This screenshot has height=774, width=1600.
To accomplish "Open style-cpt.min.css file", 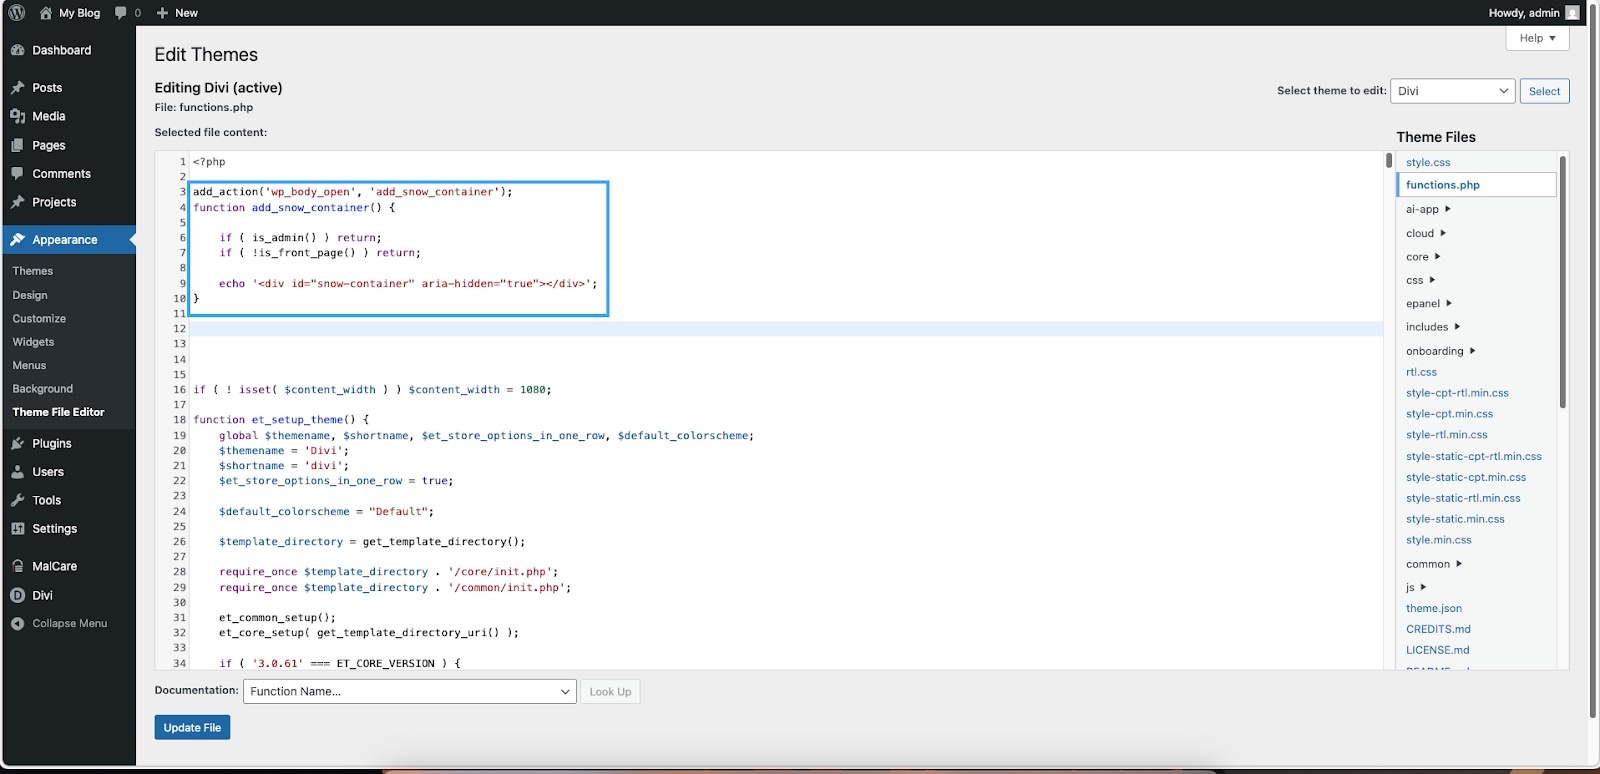I will [1449, 414].
